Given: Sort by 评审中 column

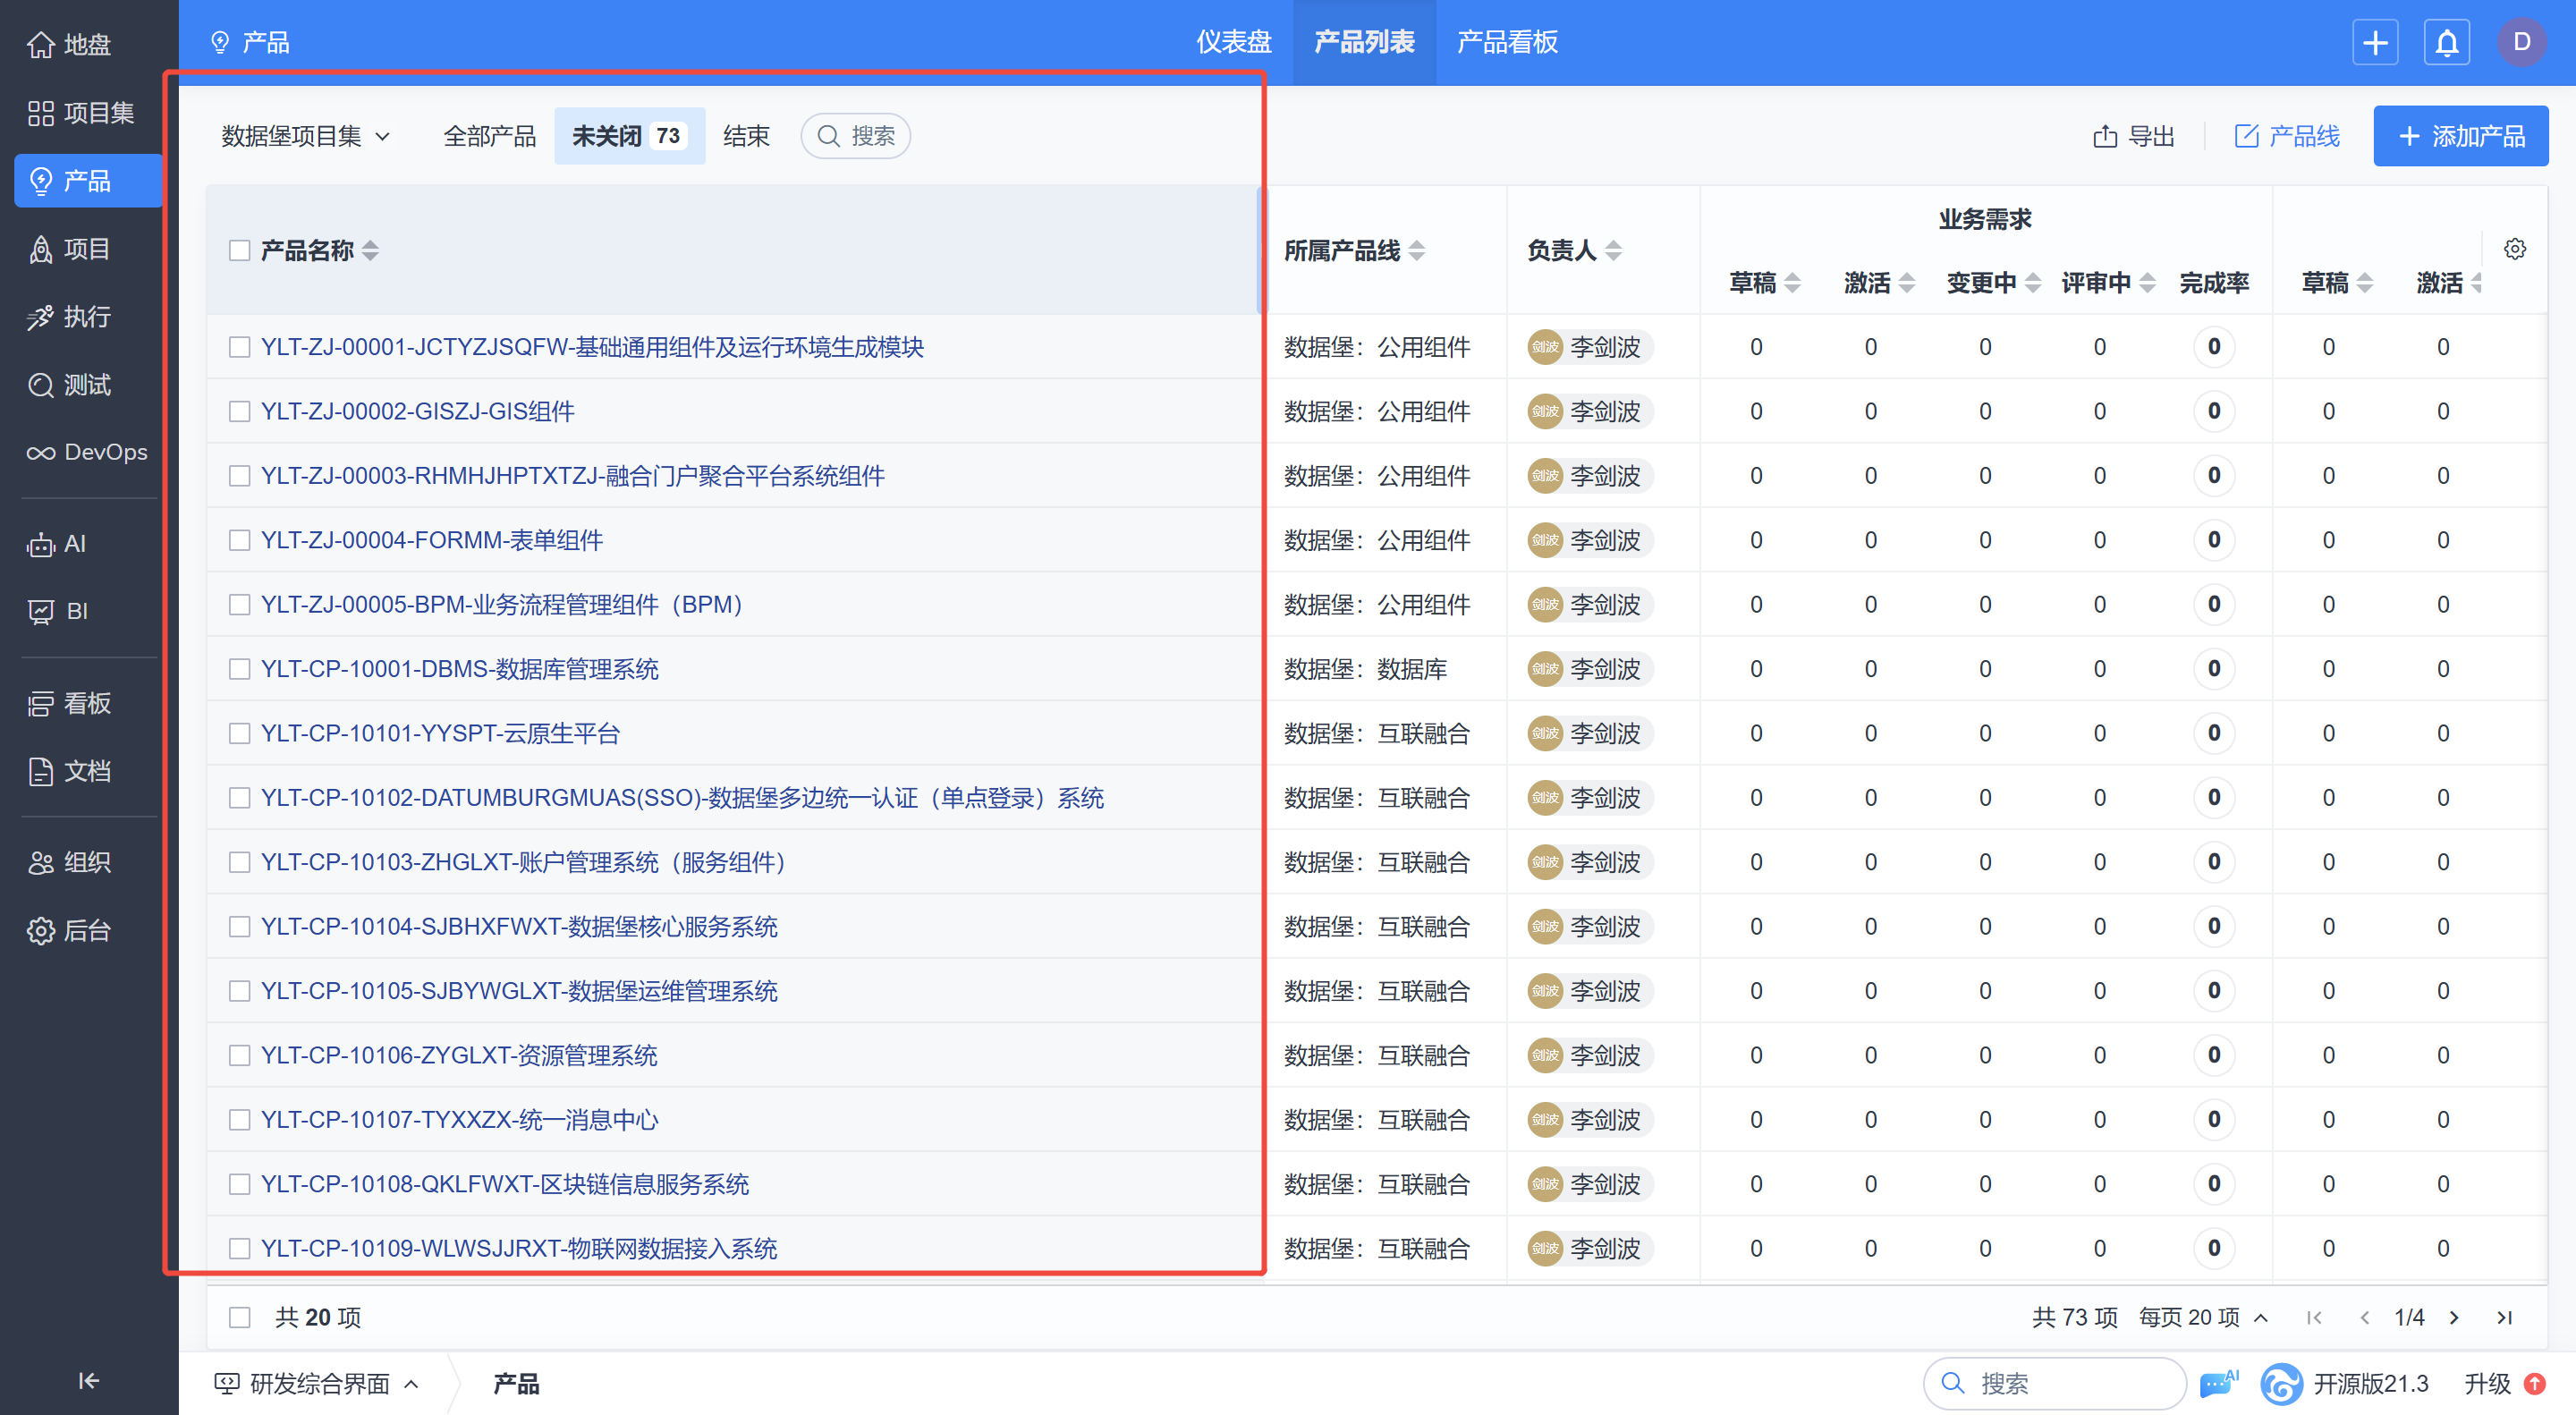Looking at the screenshot, I should pos(2148,283).
